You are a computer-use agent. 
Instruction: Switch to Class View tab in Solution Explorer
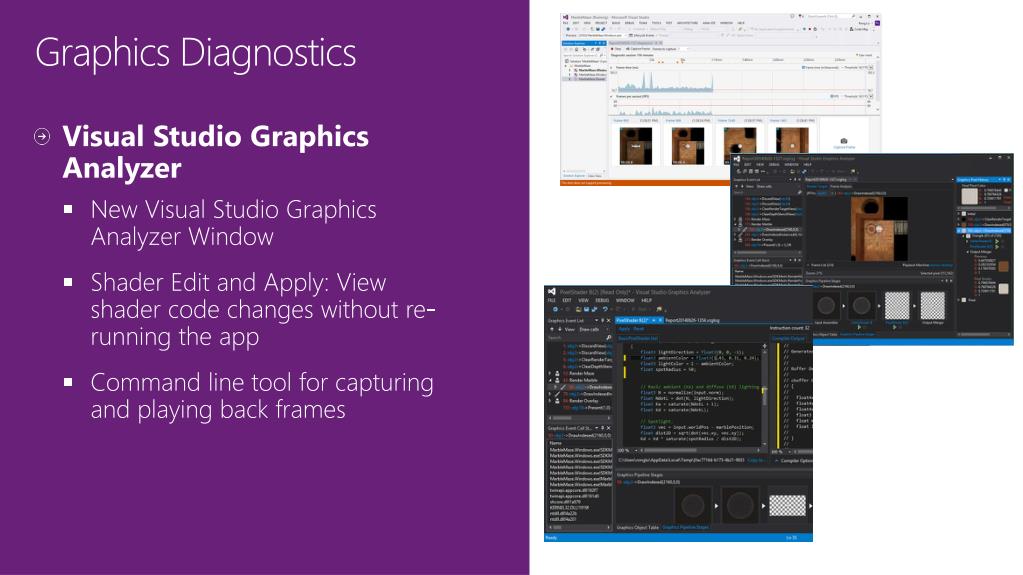pos(594,176)
